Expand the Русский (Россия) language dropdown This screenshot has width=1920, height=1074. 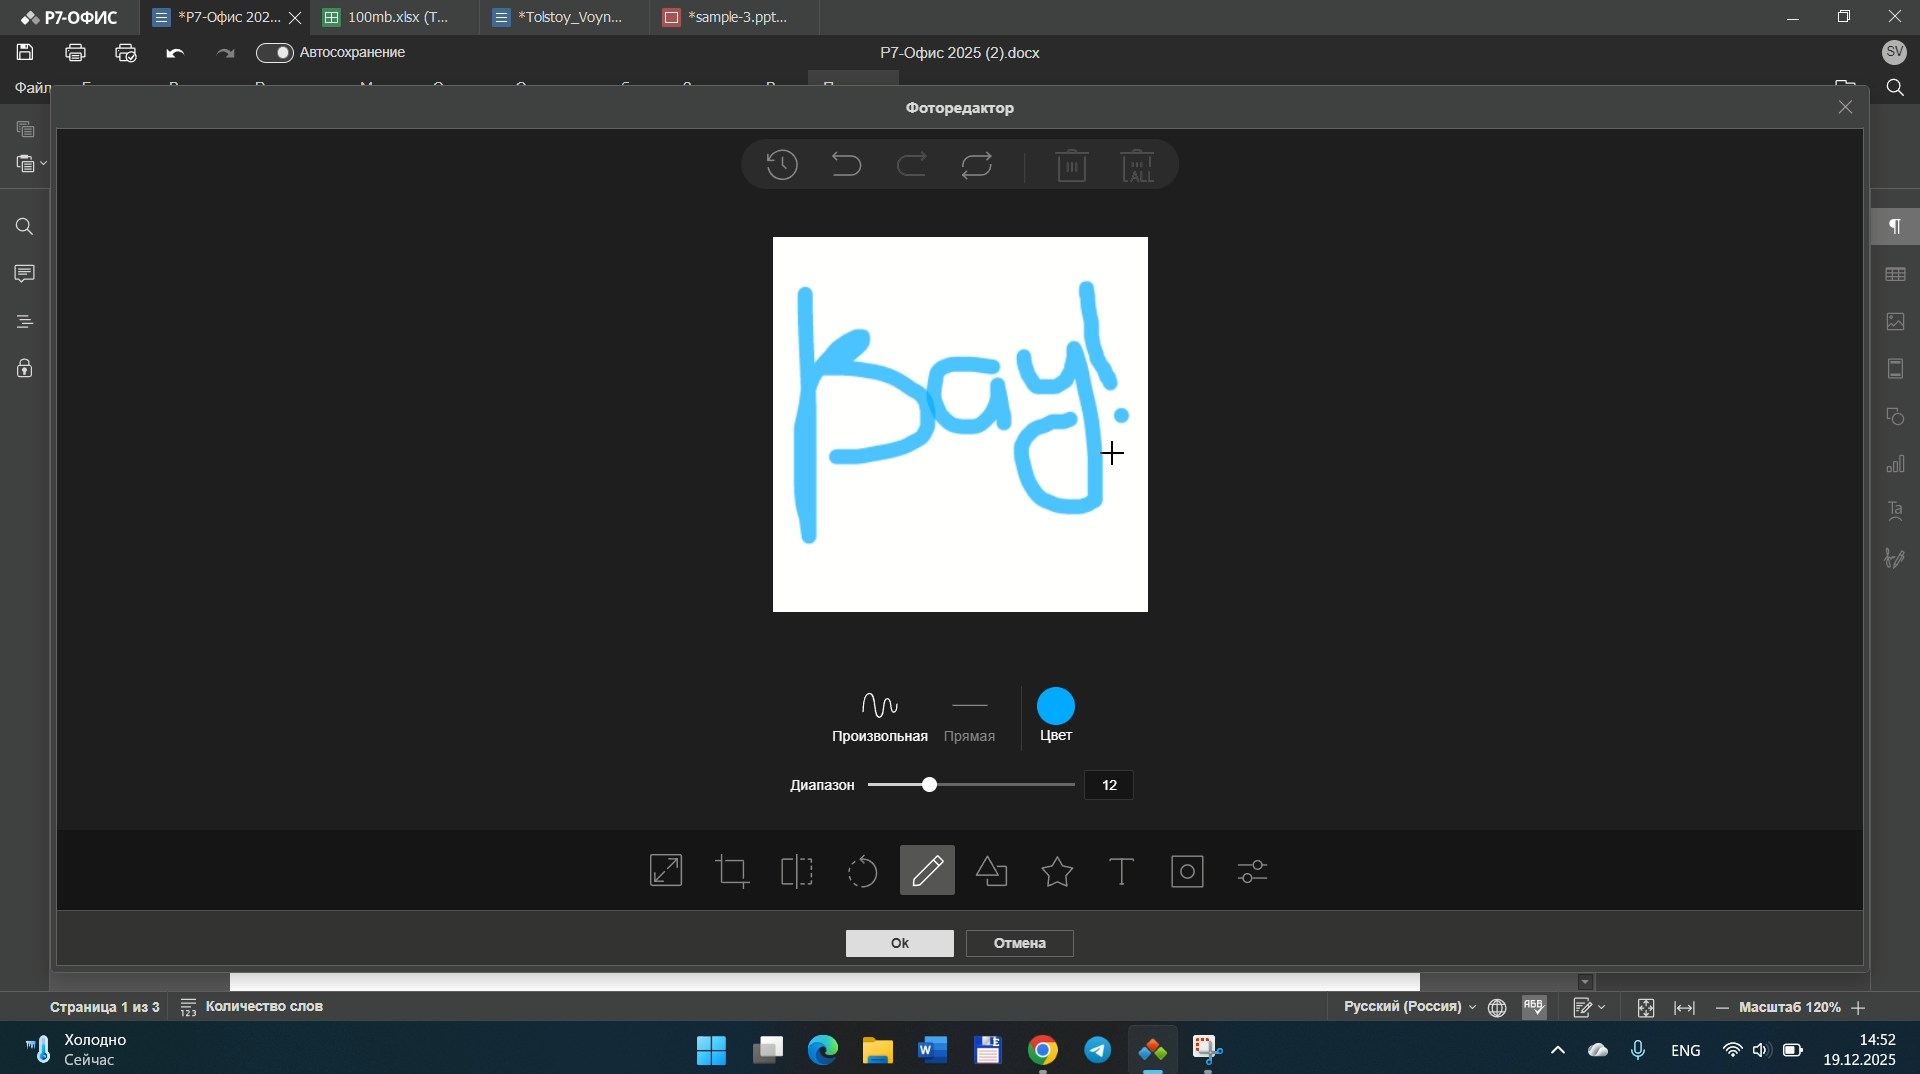click(1409, 1007)
